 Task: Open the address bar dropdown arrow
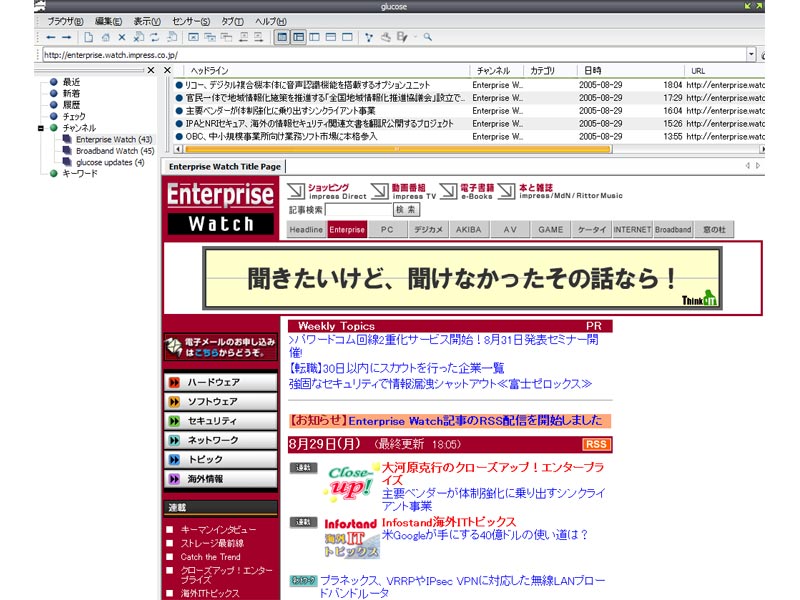(751, 55)
